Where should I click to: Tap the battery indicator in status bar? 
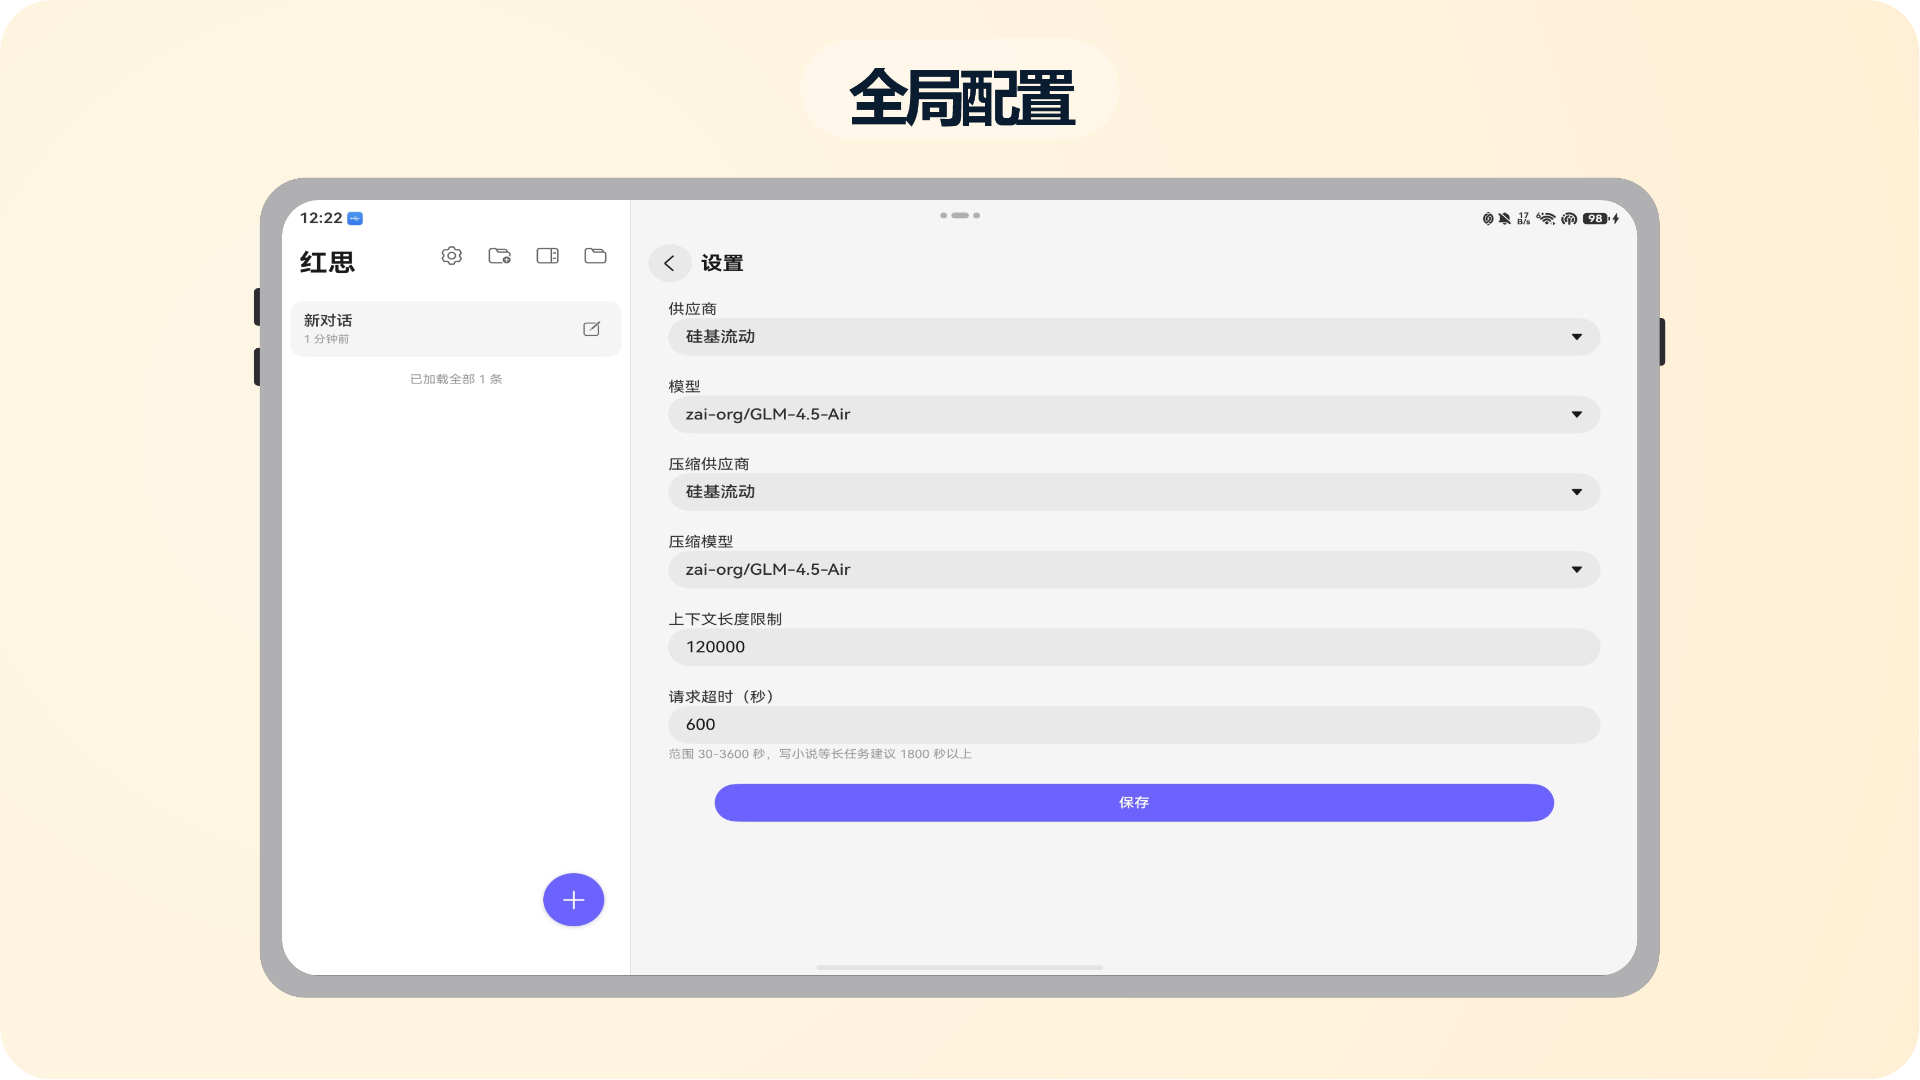point(1597,218)
